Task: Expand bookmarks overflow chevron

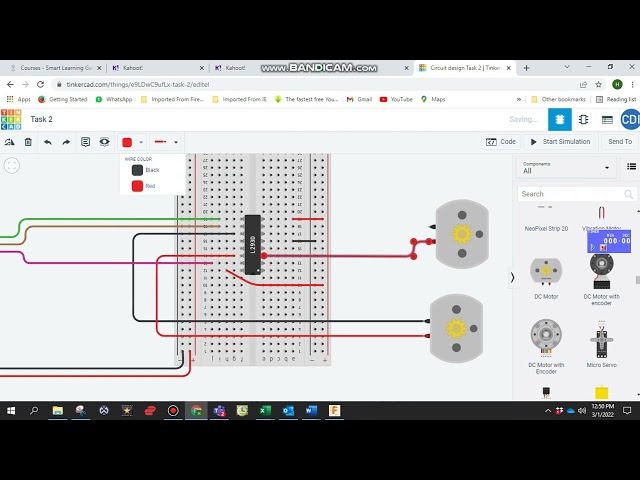Action: 519,99
